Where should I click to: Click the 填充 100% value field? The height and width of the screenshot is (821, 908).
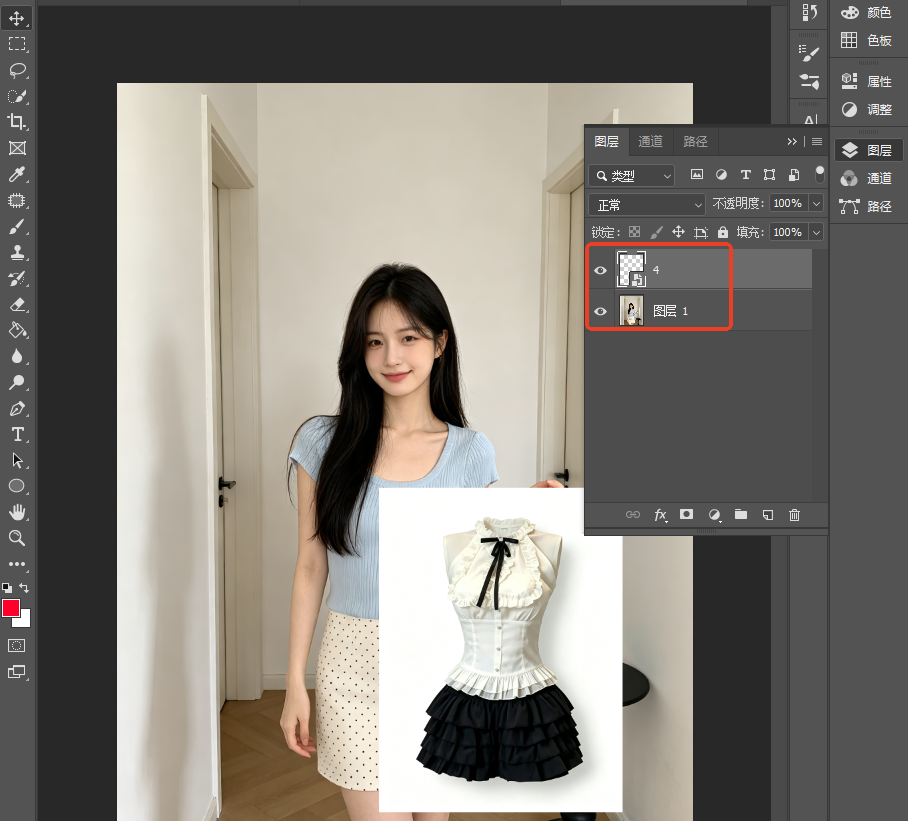pos(789,232)
